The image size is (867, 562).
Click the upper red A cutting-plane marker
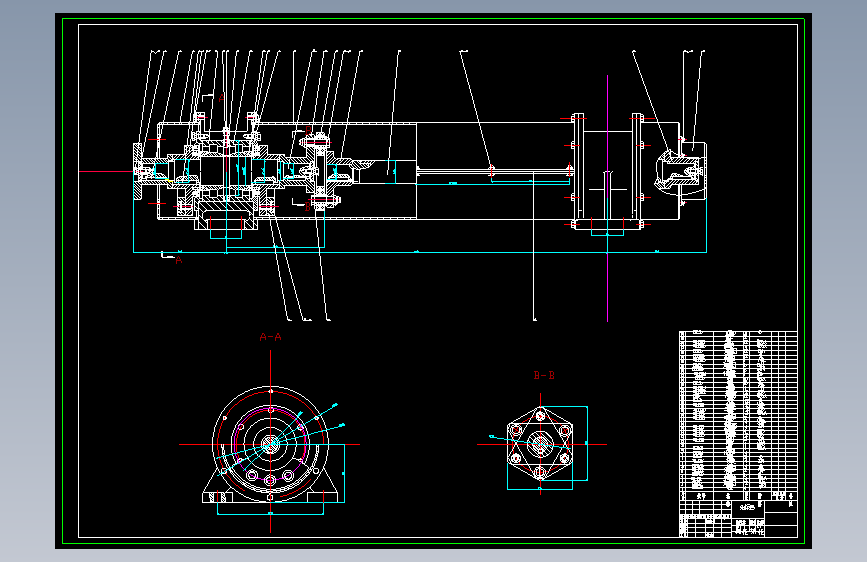click(221, 97)
